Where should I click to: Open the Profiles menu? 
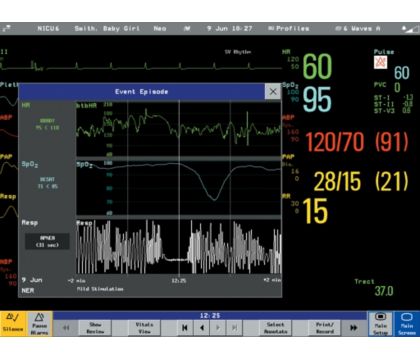pyautogui.click(x=289, y=29)
